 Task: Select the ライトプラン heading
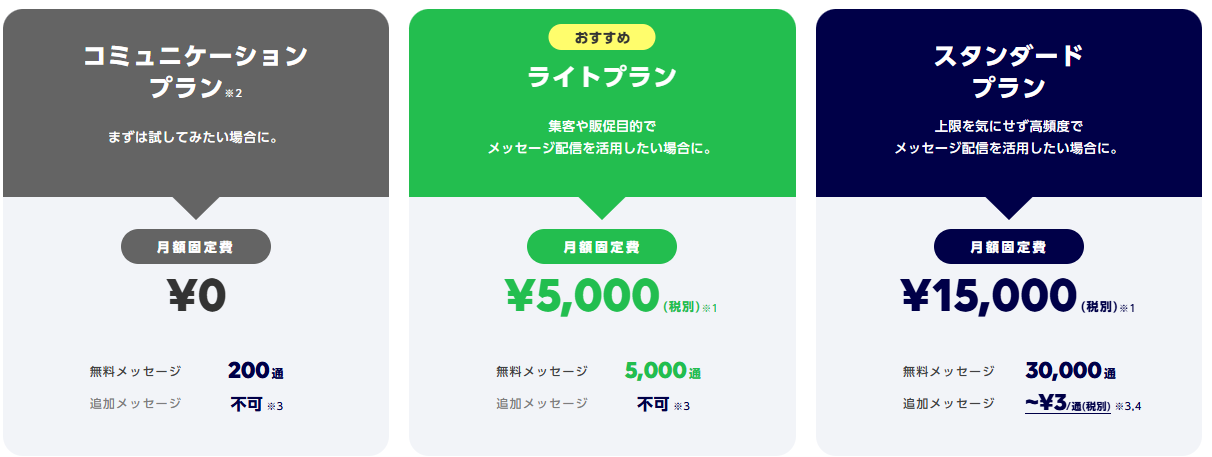(x=602, y=76)
